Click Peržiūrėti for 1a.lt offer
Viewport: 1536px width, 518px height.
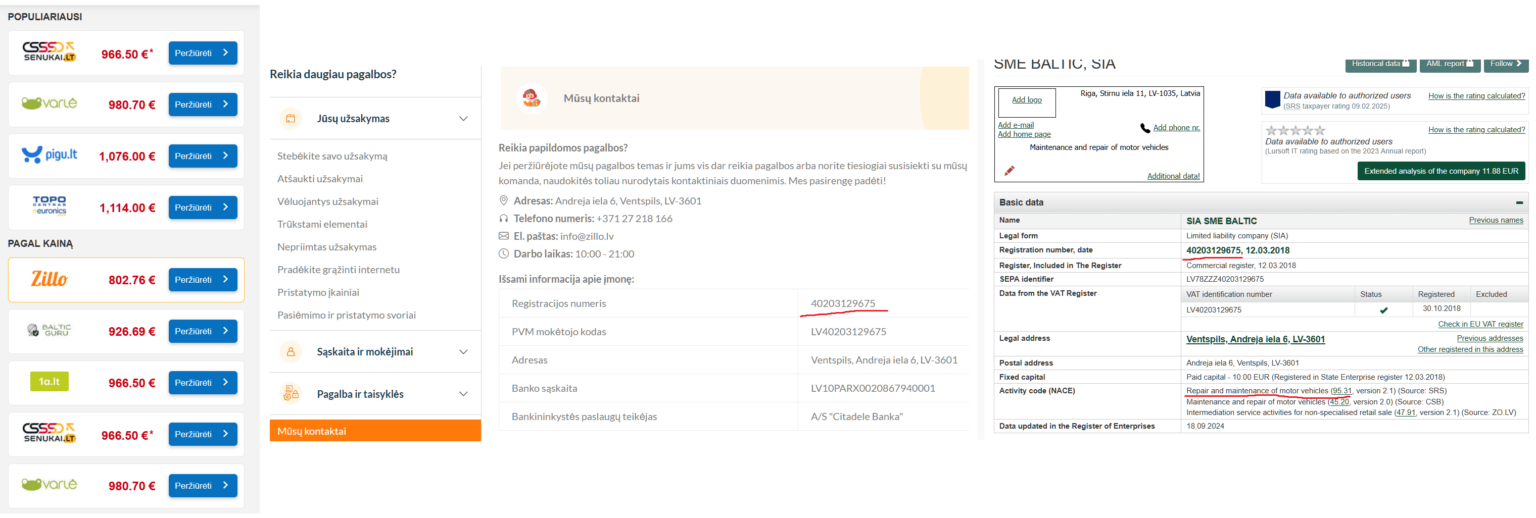pyautogui.click(x=203, y=382)
